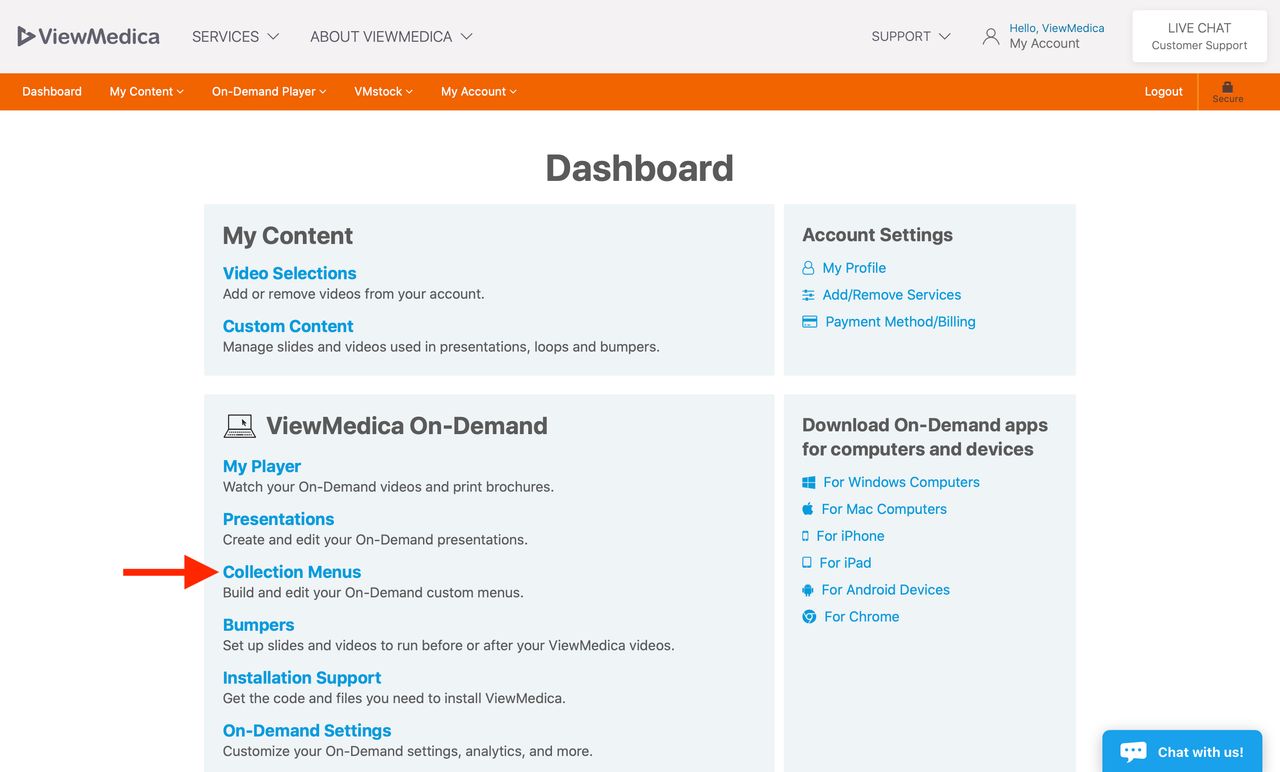Image resolution: width=1280 pixels, height=772 pixels.
Task: Click 'Add or remove videos from your account.'
Action: 354,294
